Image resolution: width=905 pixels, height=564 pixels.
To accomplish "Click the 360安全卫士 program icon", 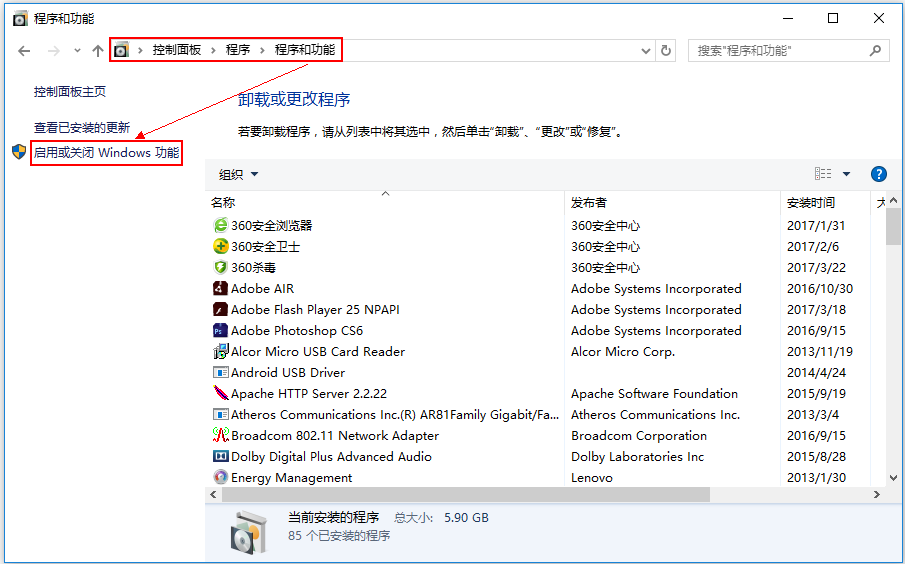I will coord(220,246).
